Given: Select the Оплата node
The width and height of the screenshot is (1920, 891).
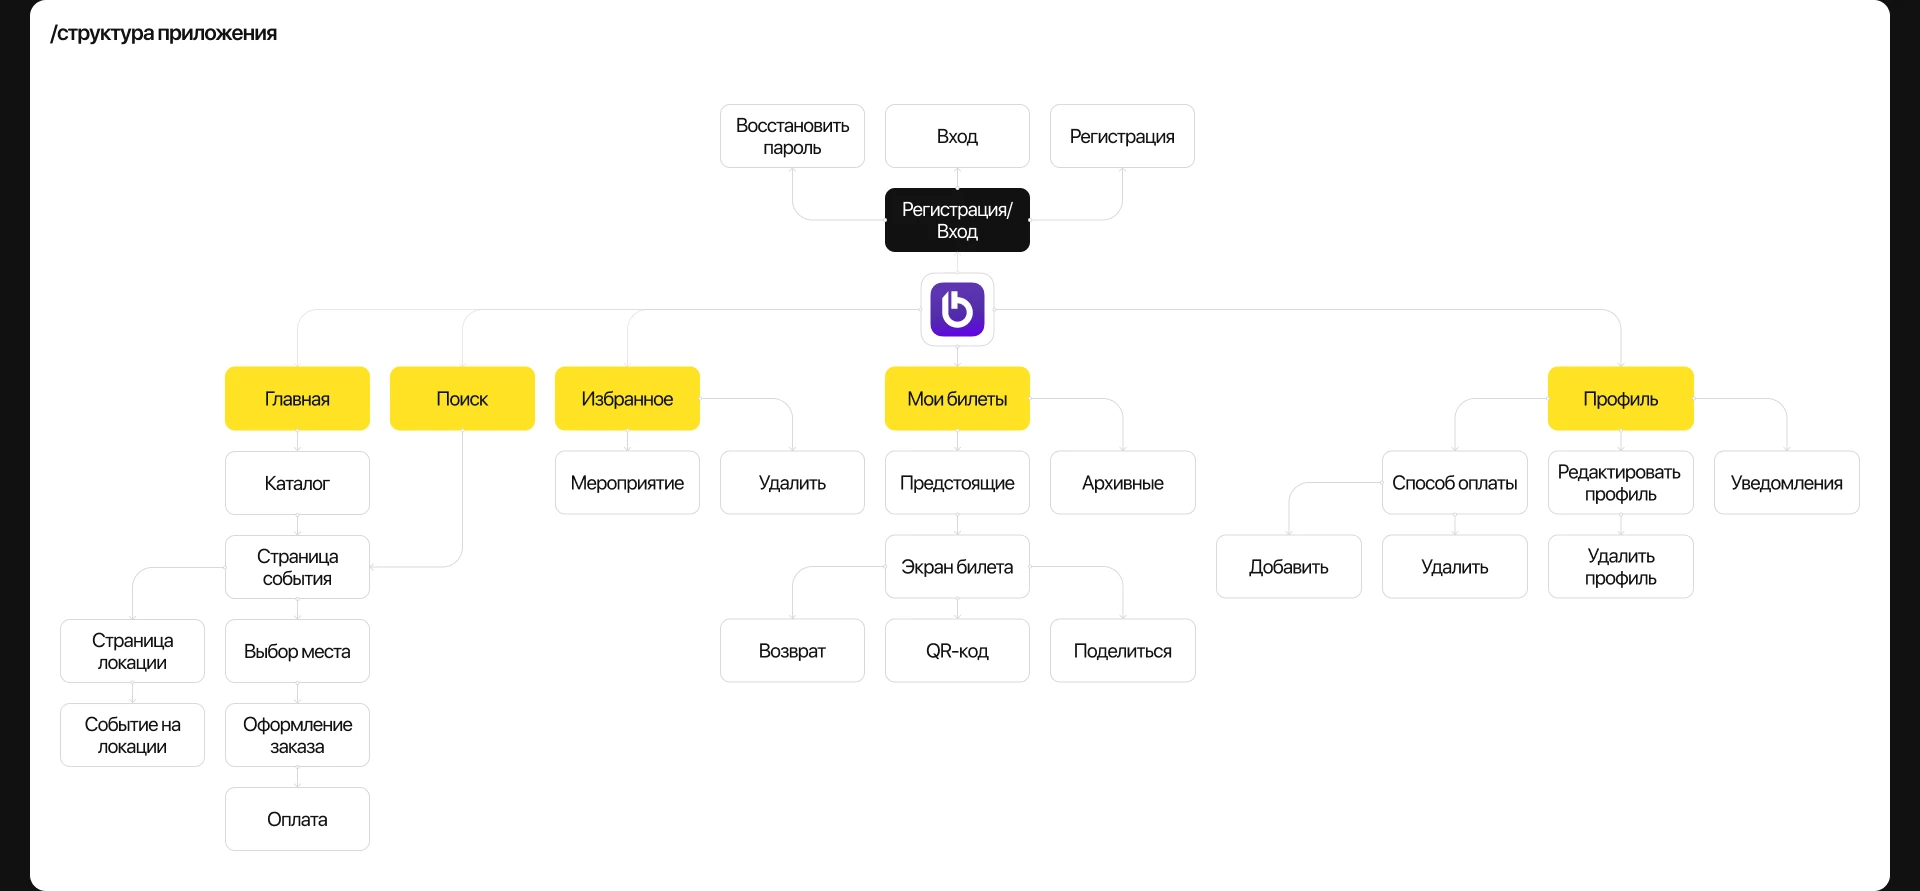Looking at the screenshot, I should tap(297, 819).
